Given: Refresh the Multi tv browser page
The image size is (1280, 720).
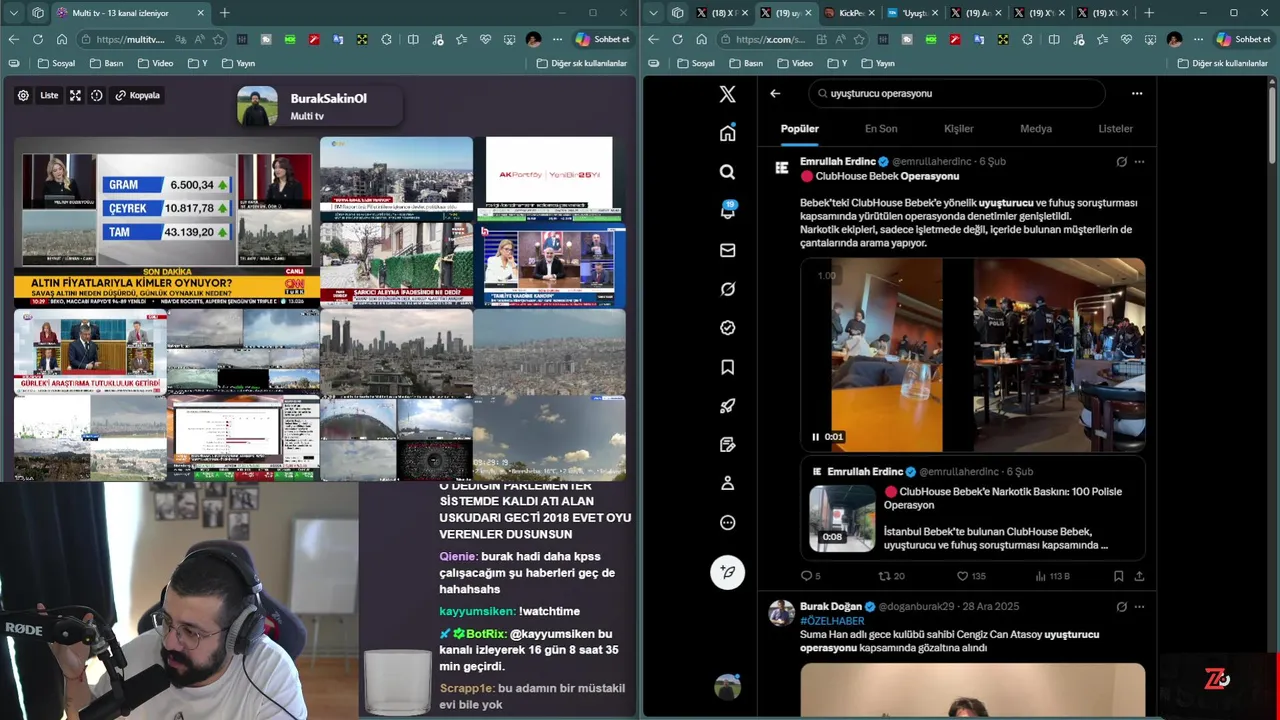Looking at the screenshot, I should click(x=37, y=39).
